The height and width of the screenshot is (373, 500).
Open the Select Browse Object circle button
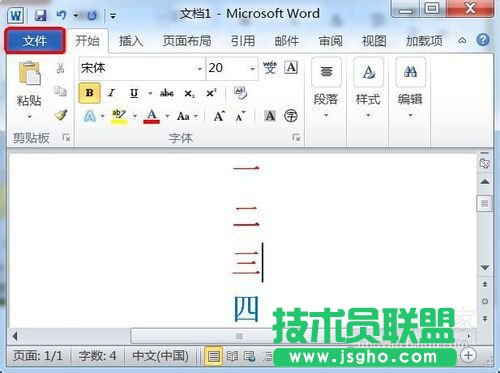pos(485,301)
